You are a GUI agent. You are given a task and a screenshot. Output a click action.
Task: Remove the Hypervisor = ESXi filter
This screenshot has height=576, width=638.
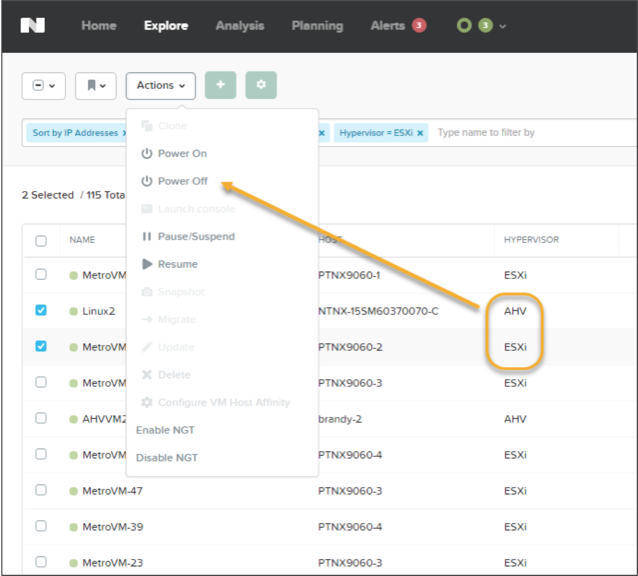420,133
